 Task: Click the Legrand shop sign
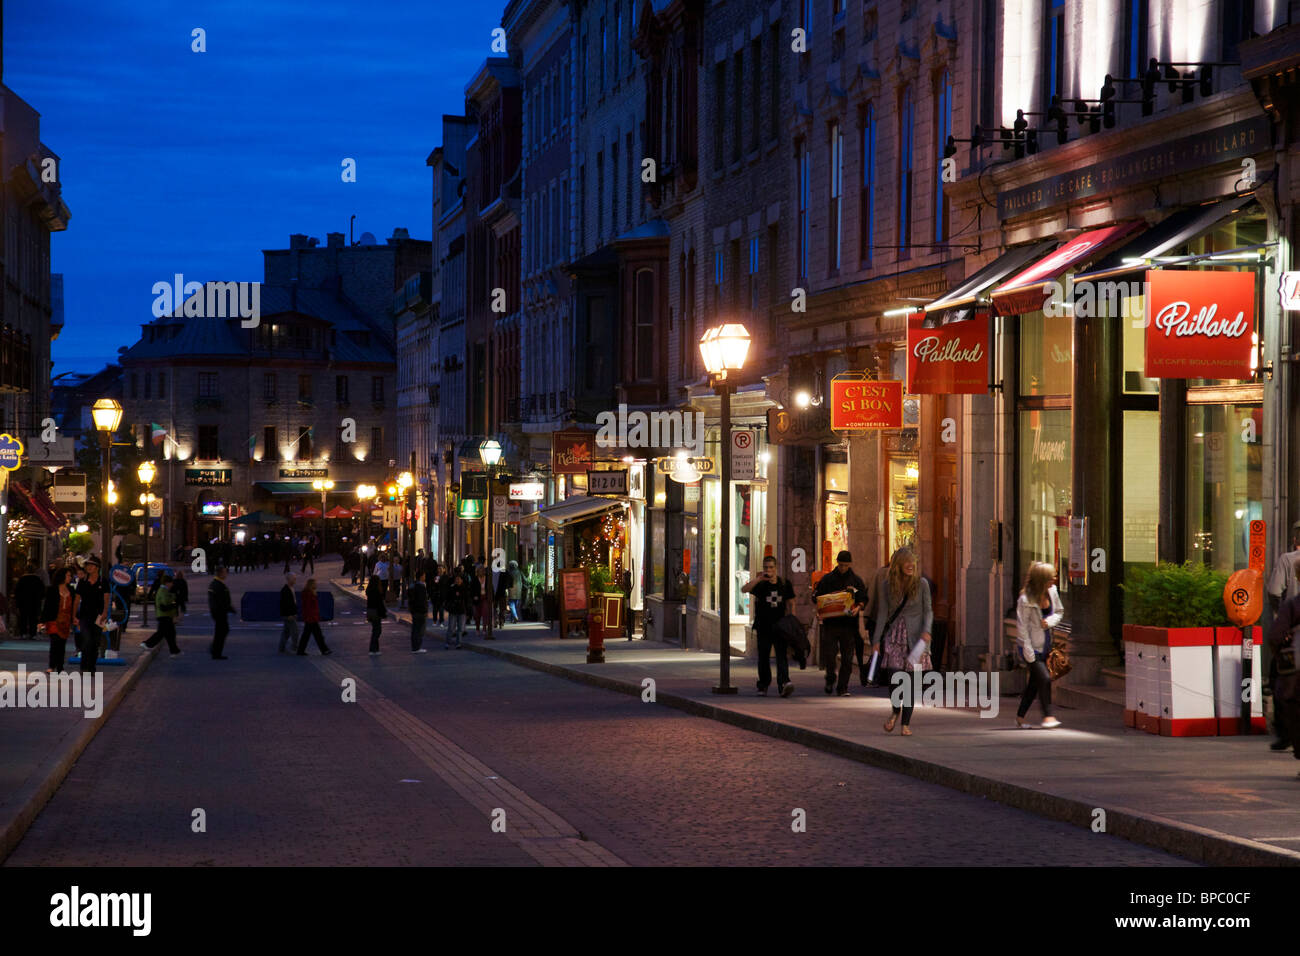pos(686,466)
